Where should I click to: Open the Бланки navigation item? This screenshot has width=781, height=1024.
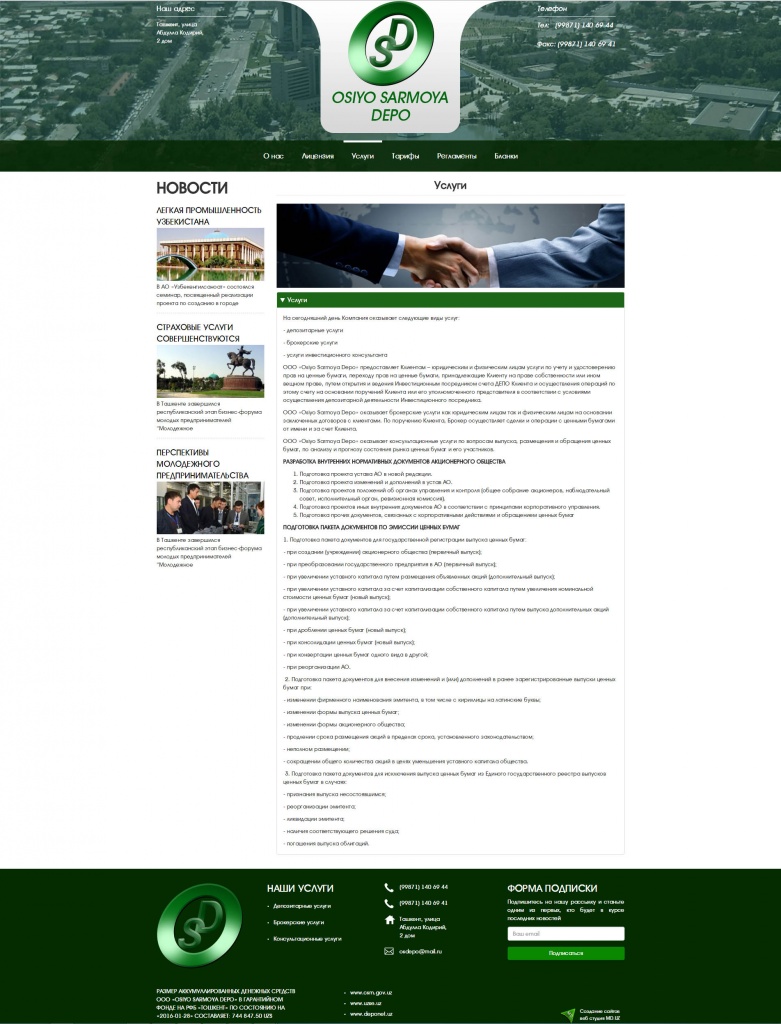pyautogui.click(x=506, y=156)
